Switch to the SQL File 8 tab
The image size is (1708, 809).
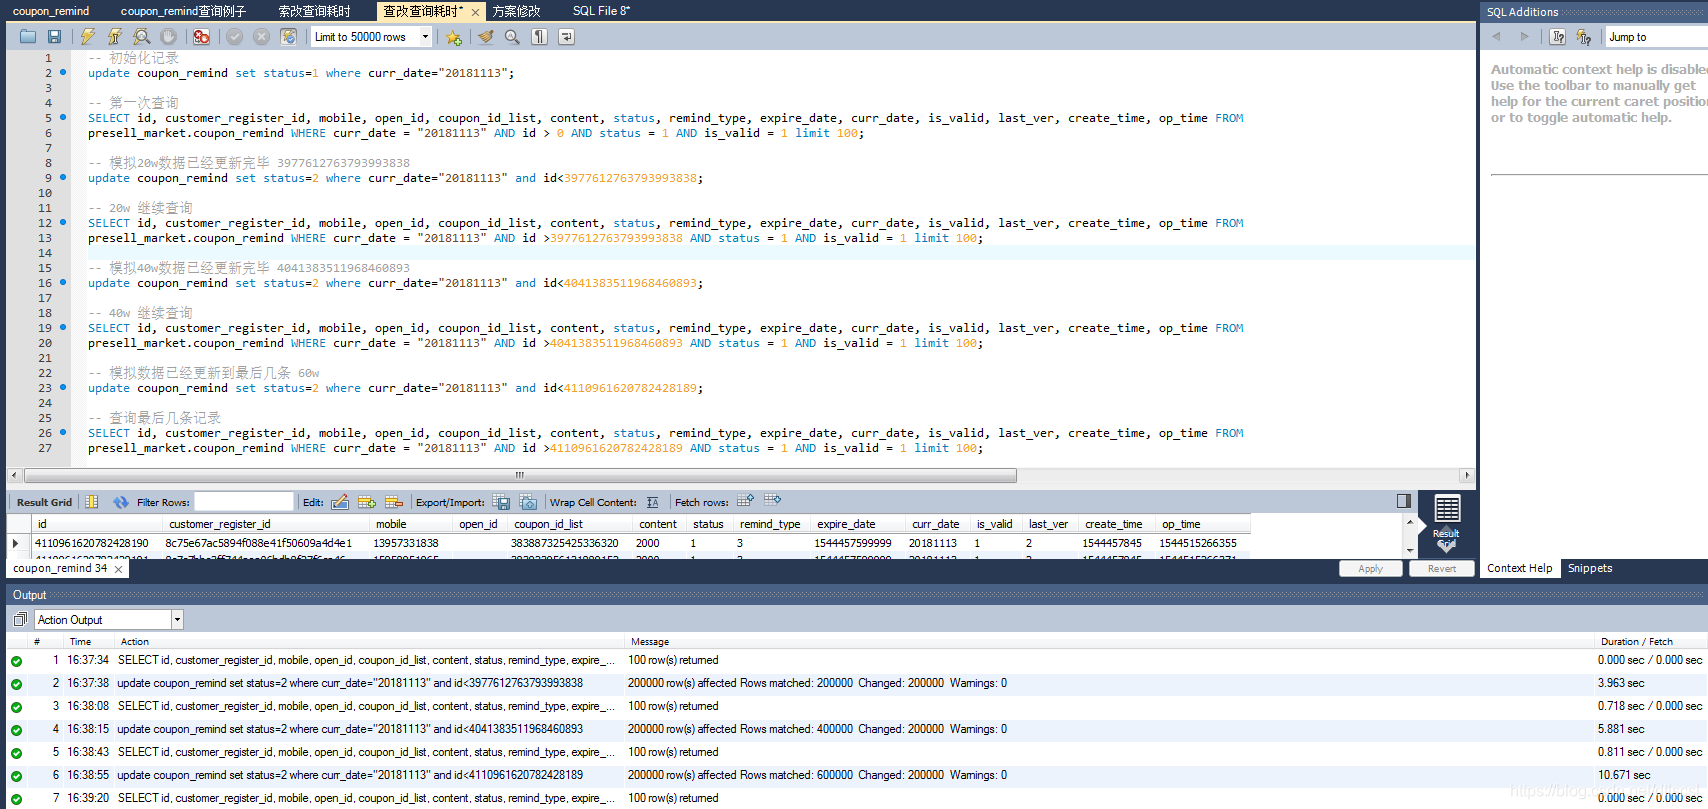pyautogui.click(x=601, y=11)
